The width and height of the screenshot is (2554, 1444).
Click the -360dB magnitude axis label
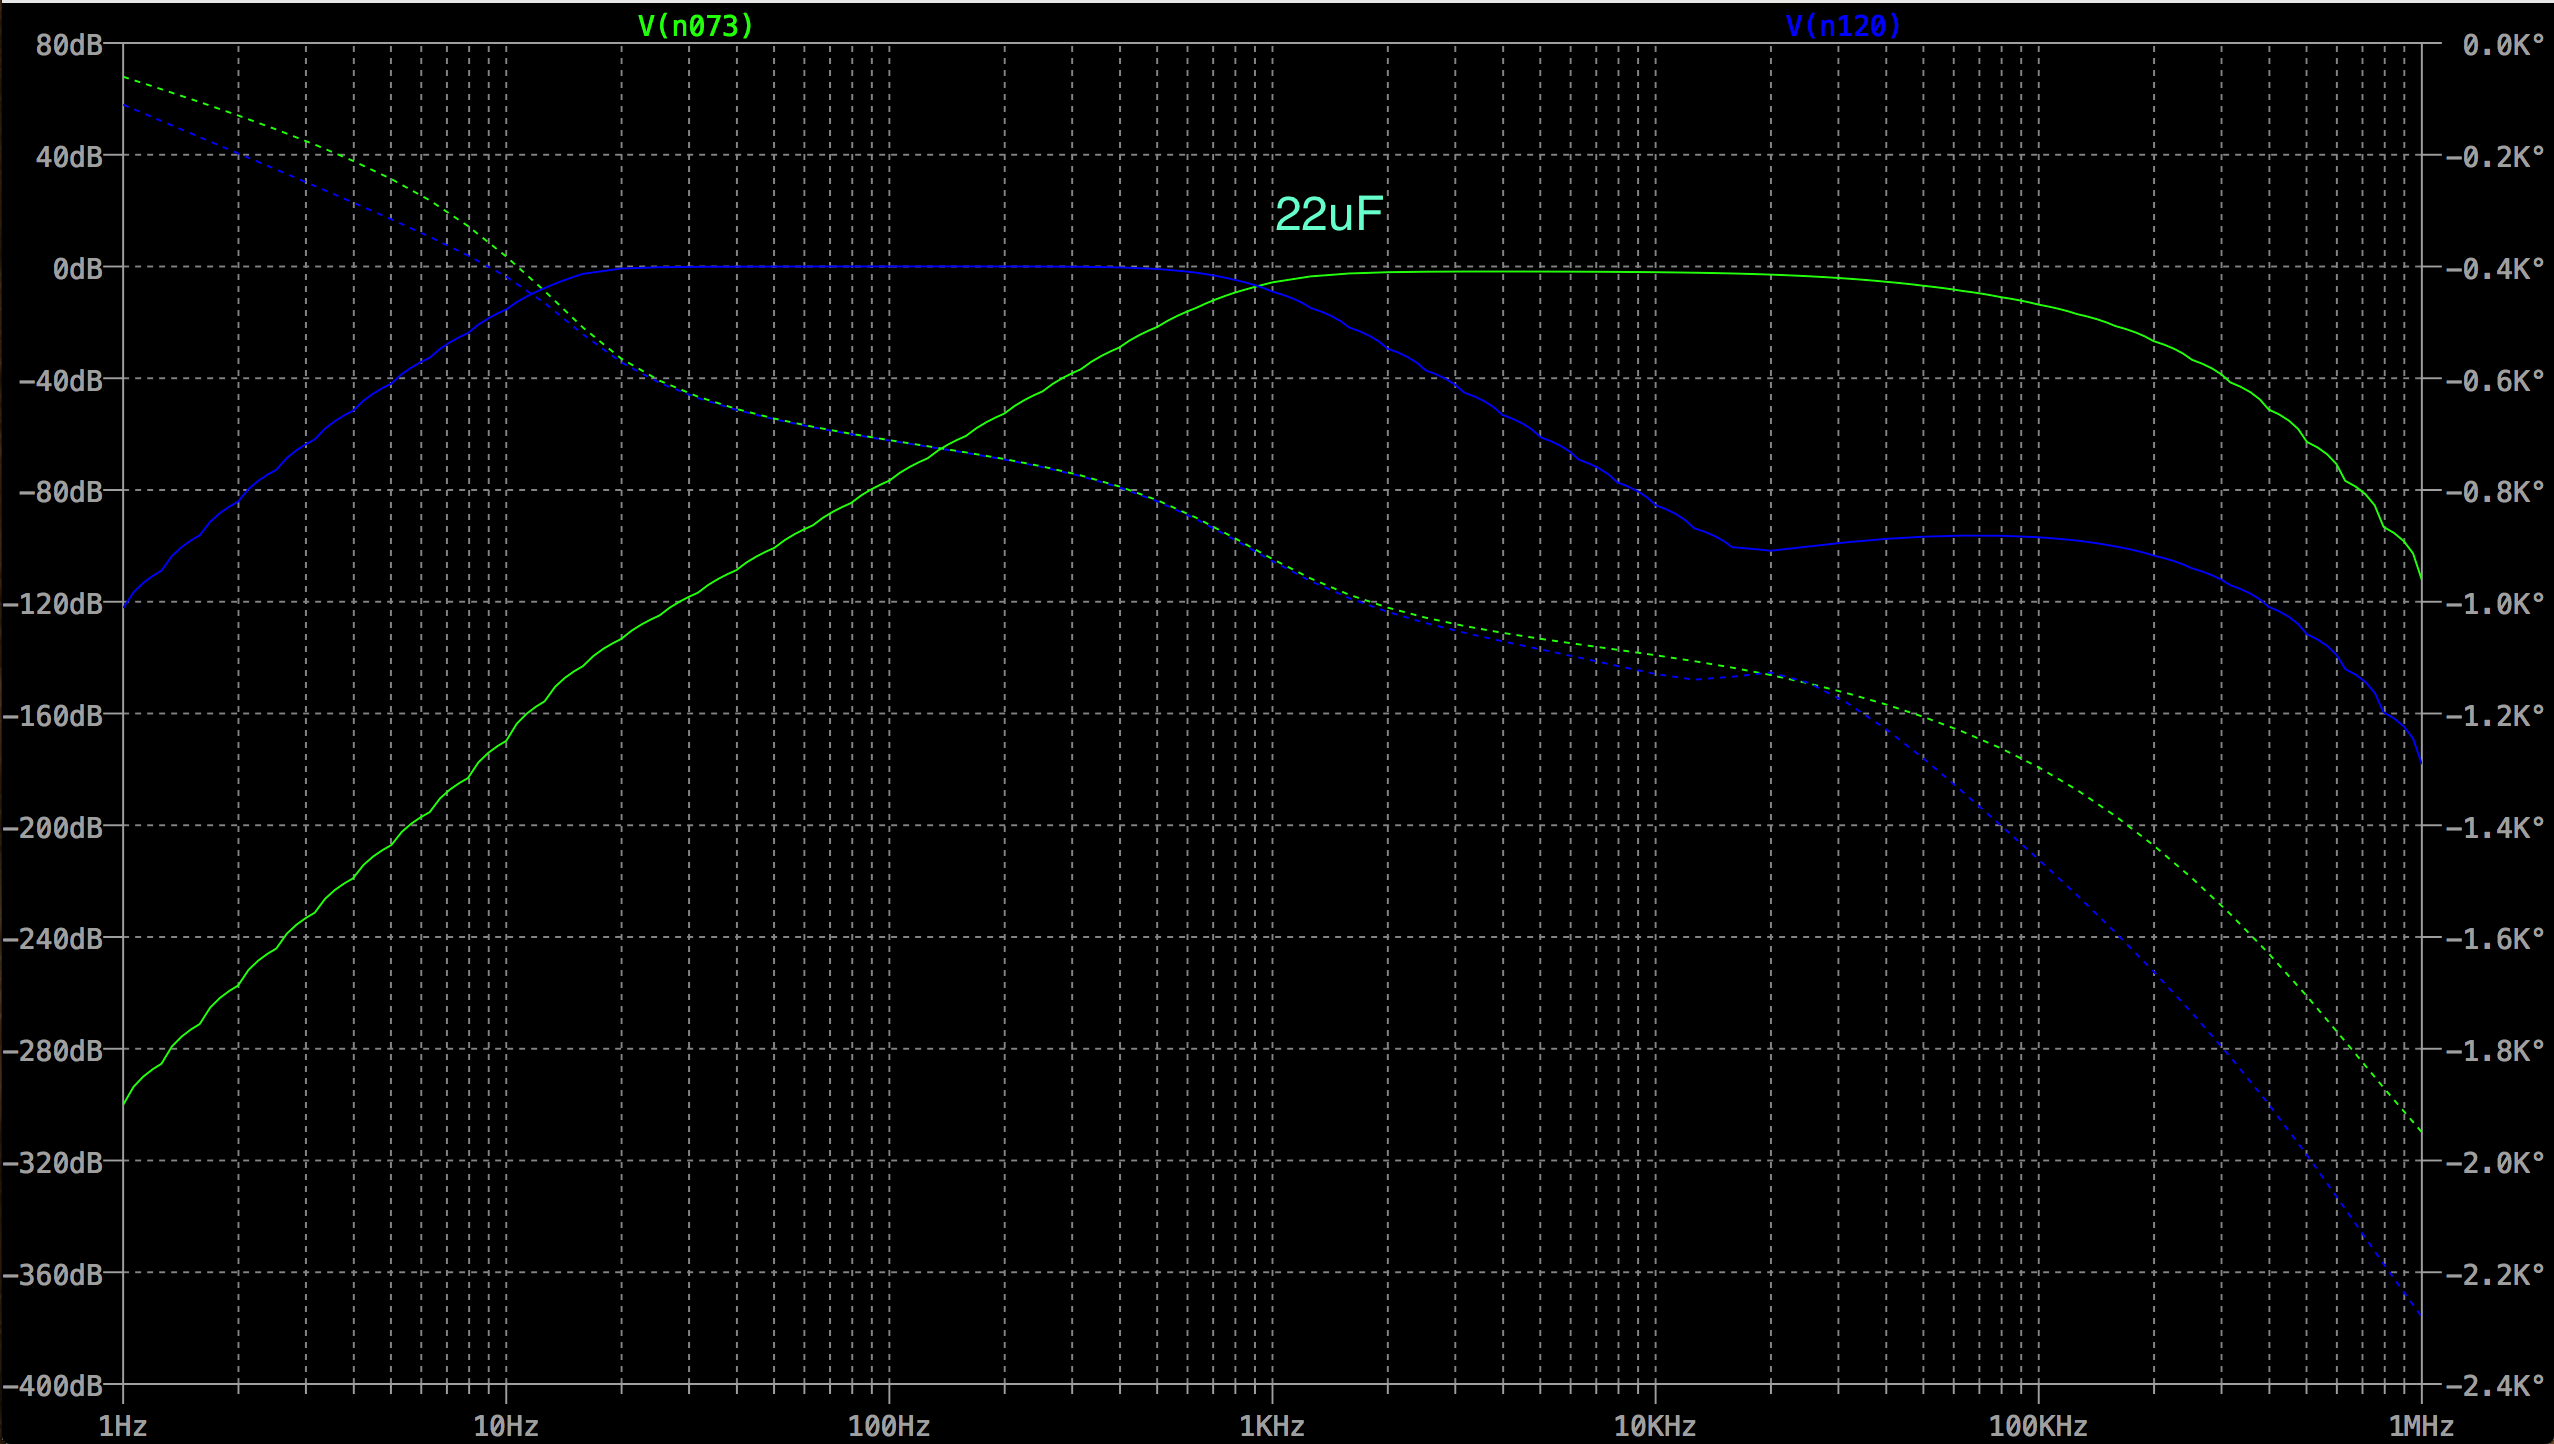point(53,1274)
